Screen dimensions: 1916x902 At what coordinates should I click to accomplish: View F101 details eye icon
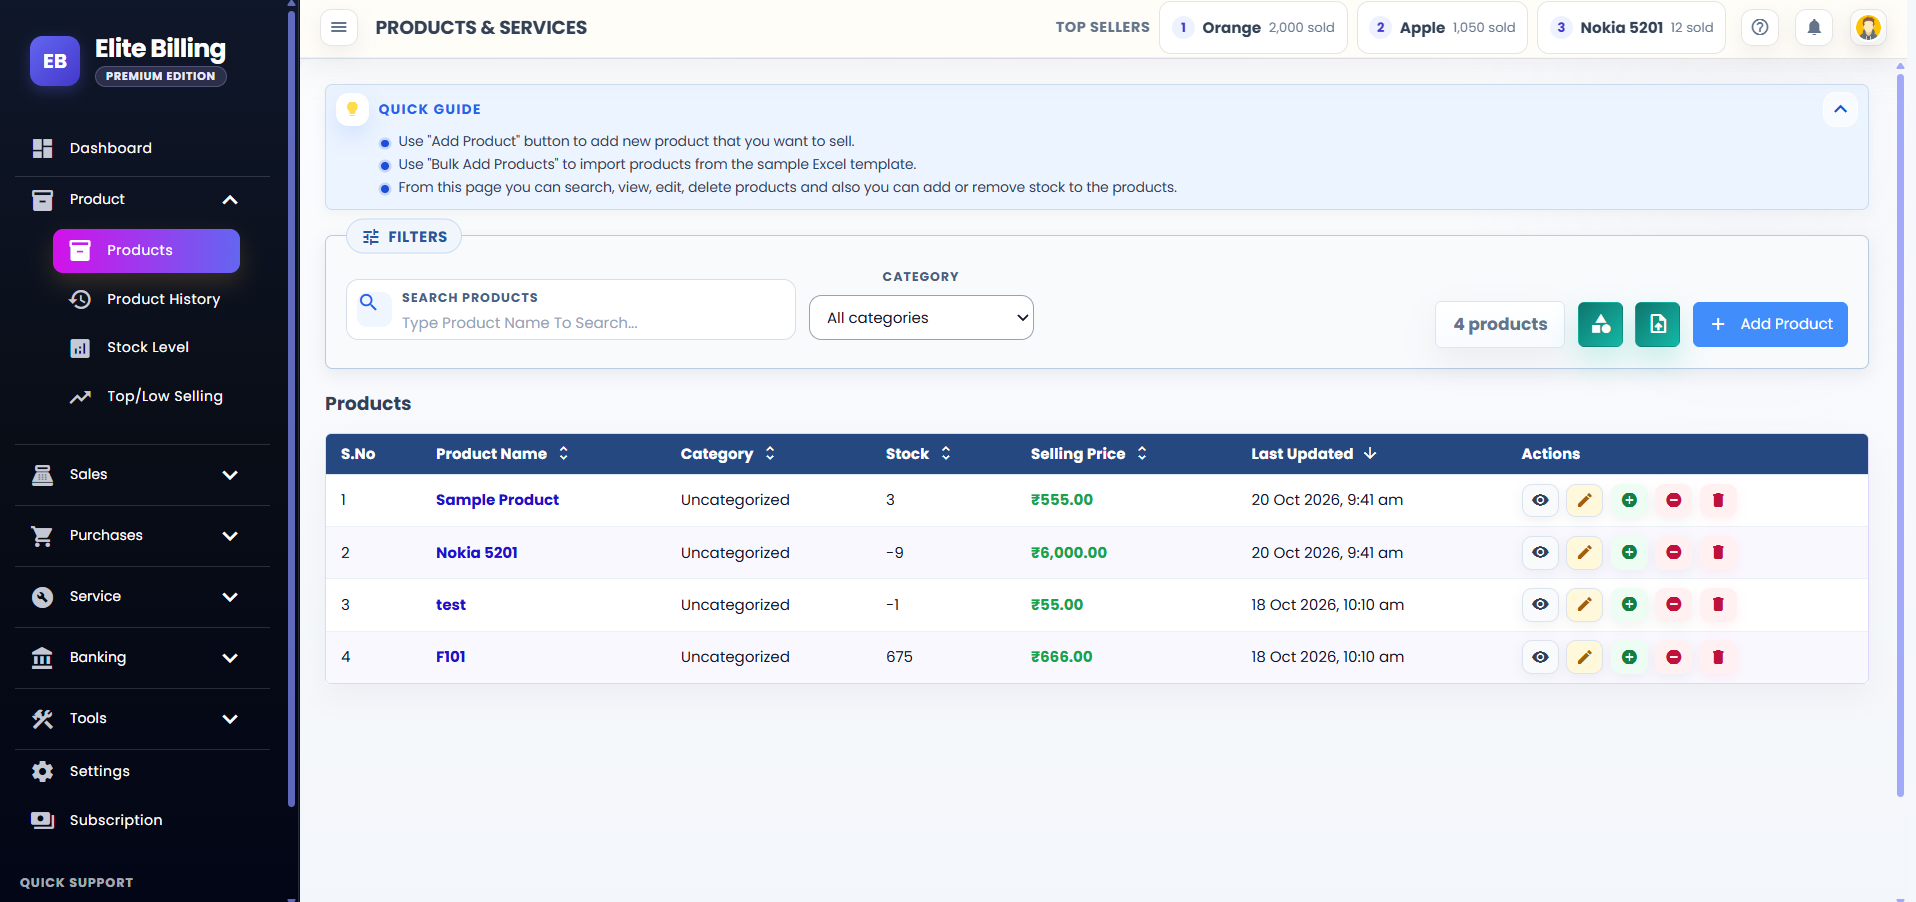pyautogui.click(x=1540, y=657)
